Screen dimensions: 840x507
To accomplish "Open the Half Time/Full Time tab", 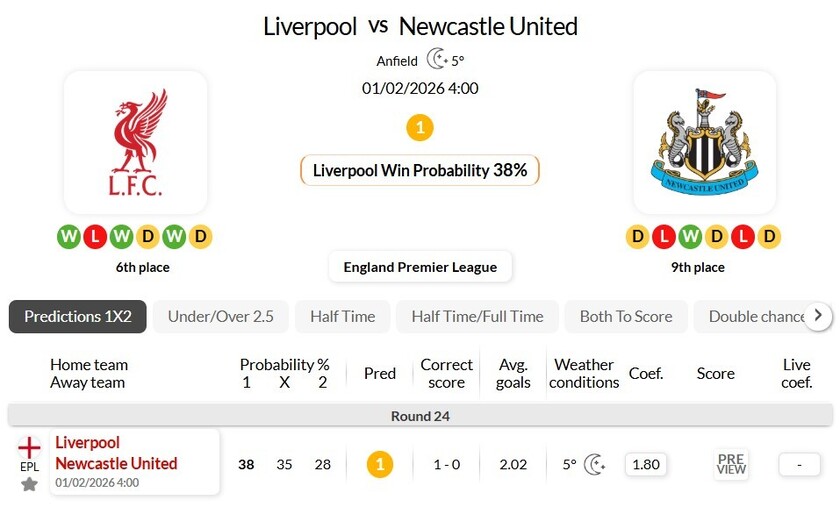I will coord(477,316).
